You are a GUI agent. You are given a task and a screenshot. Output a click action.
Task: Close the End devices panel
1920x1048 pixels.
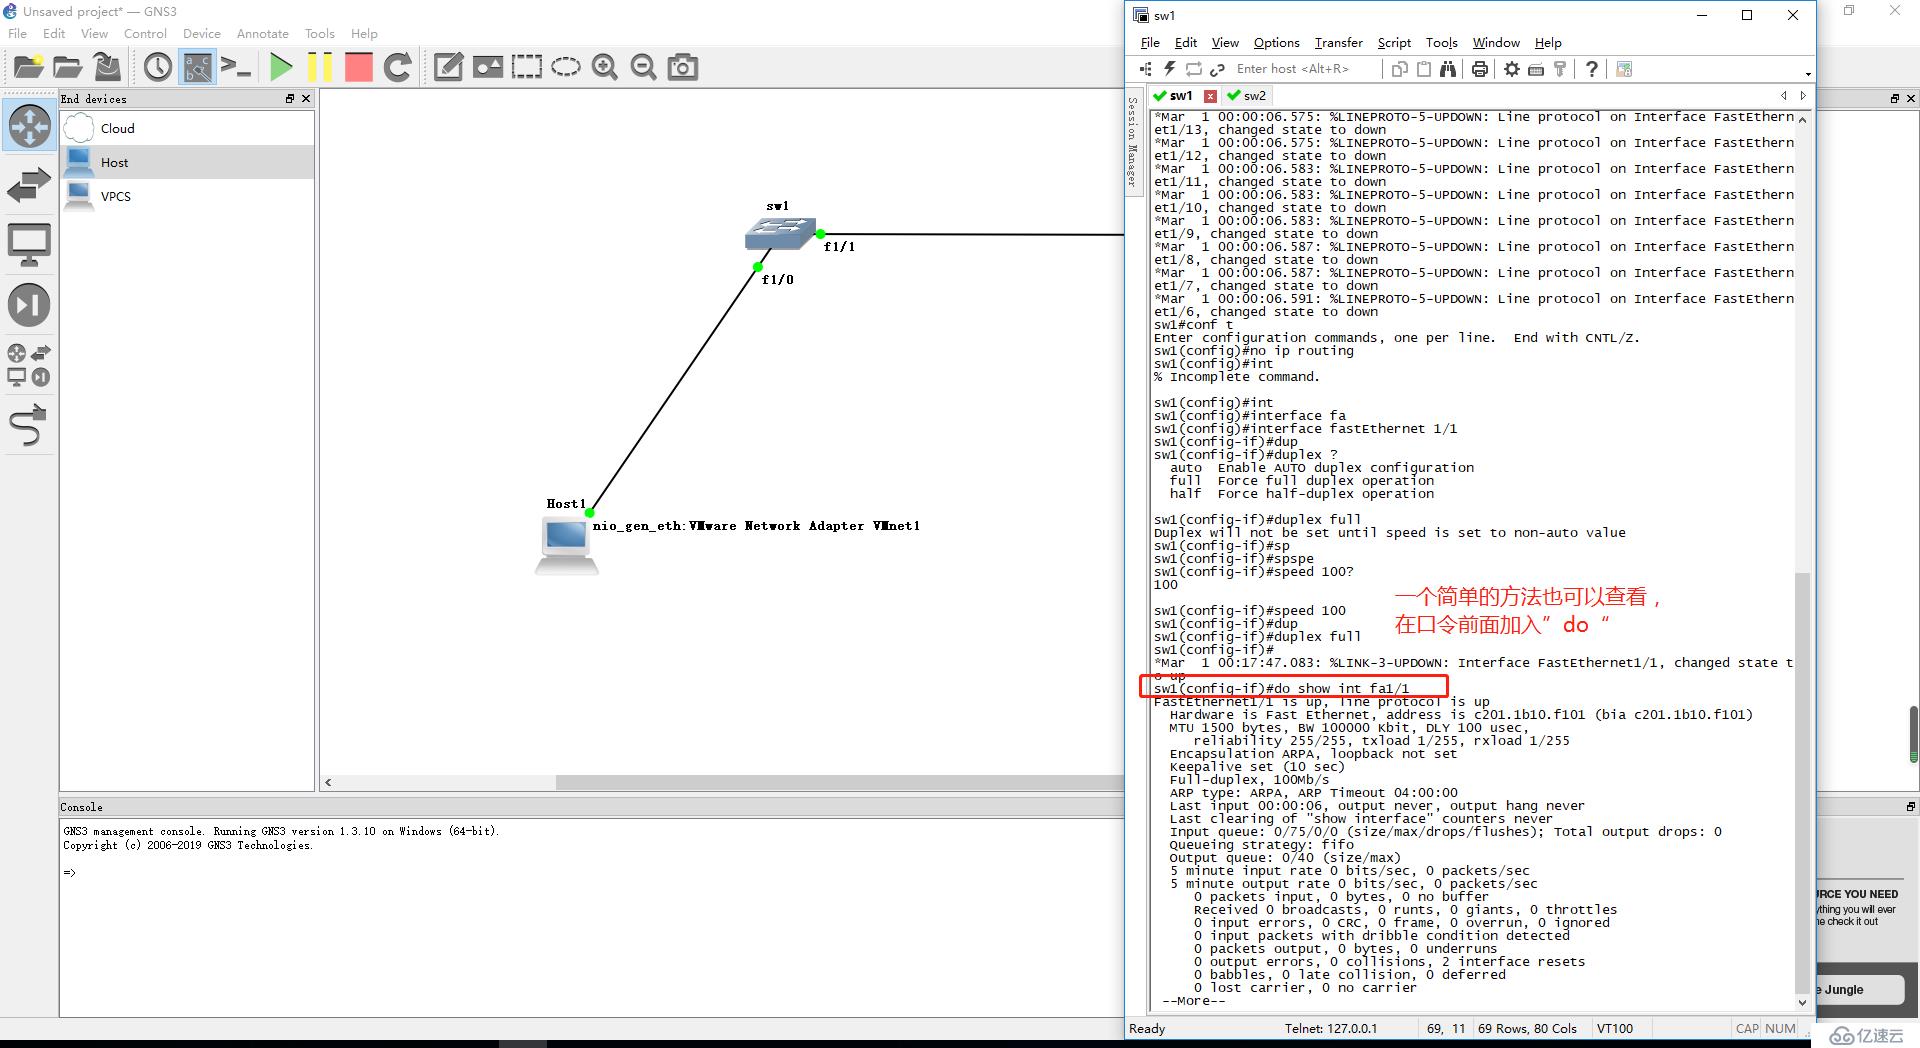[x=306, y=99]
